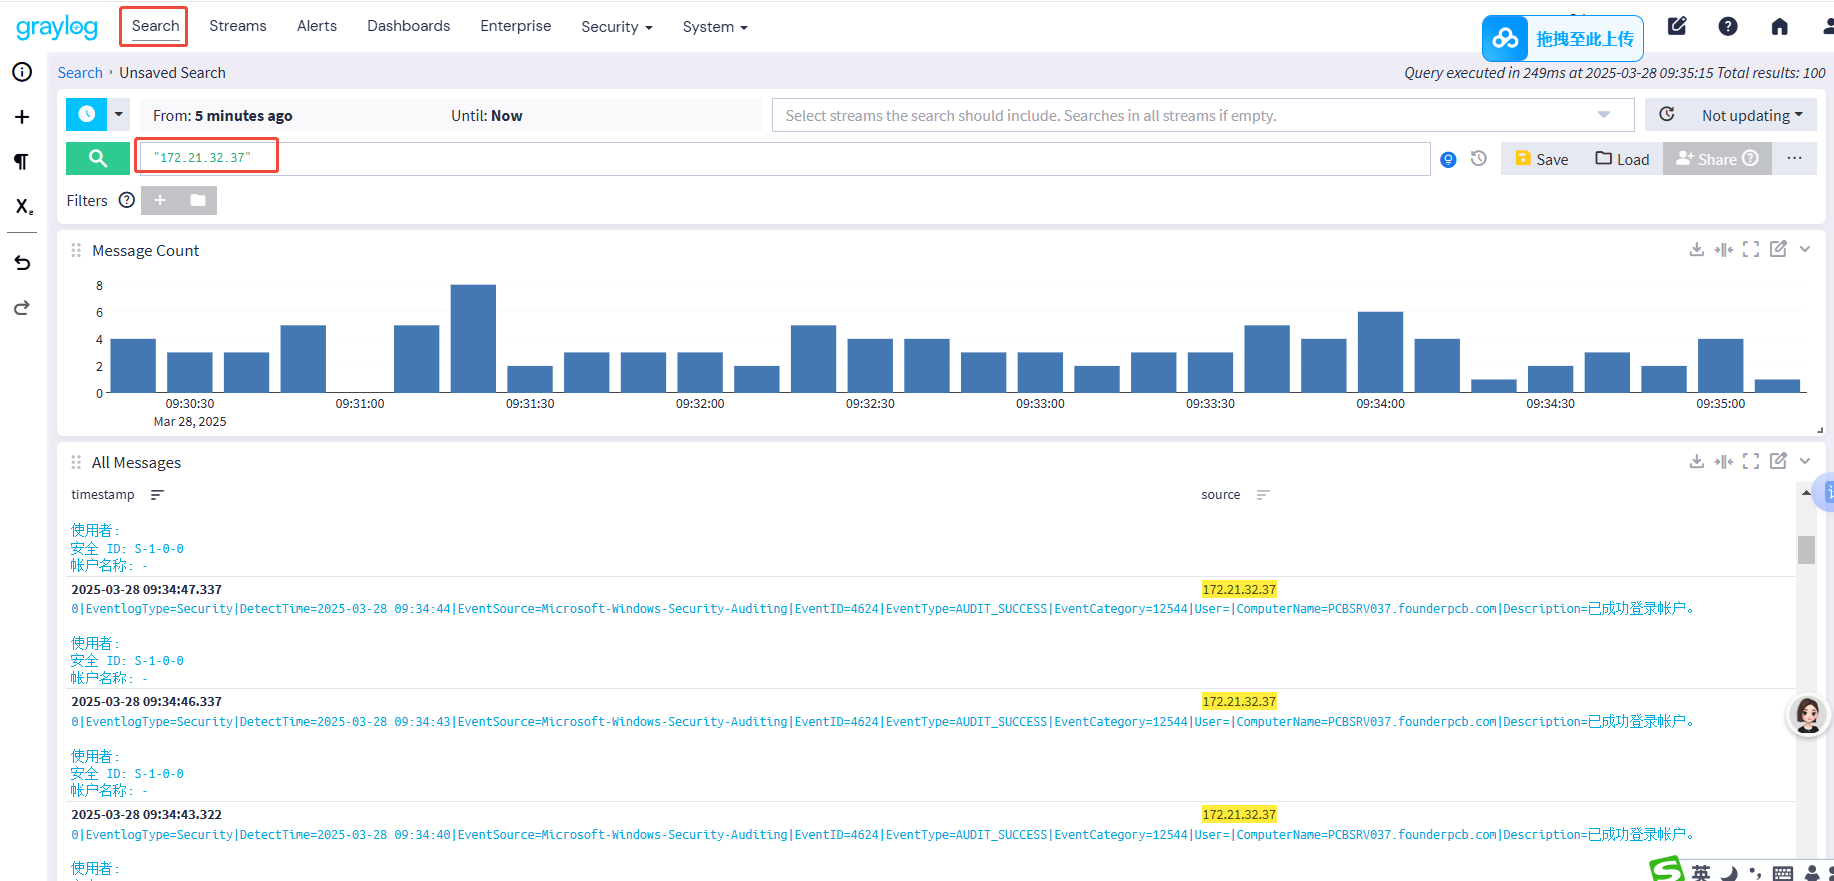Open the more actions ellipsis menu

(1795, 158)
